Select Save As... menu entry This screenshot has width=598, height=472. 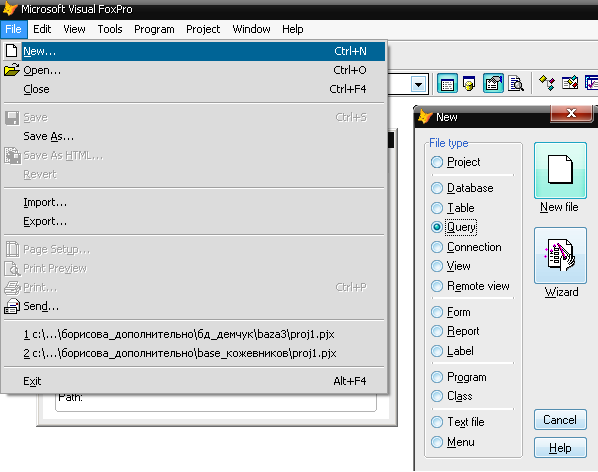[x=194, y=136]
